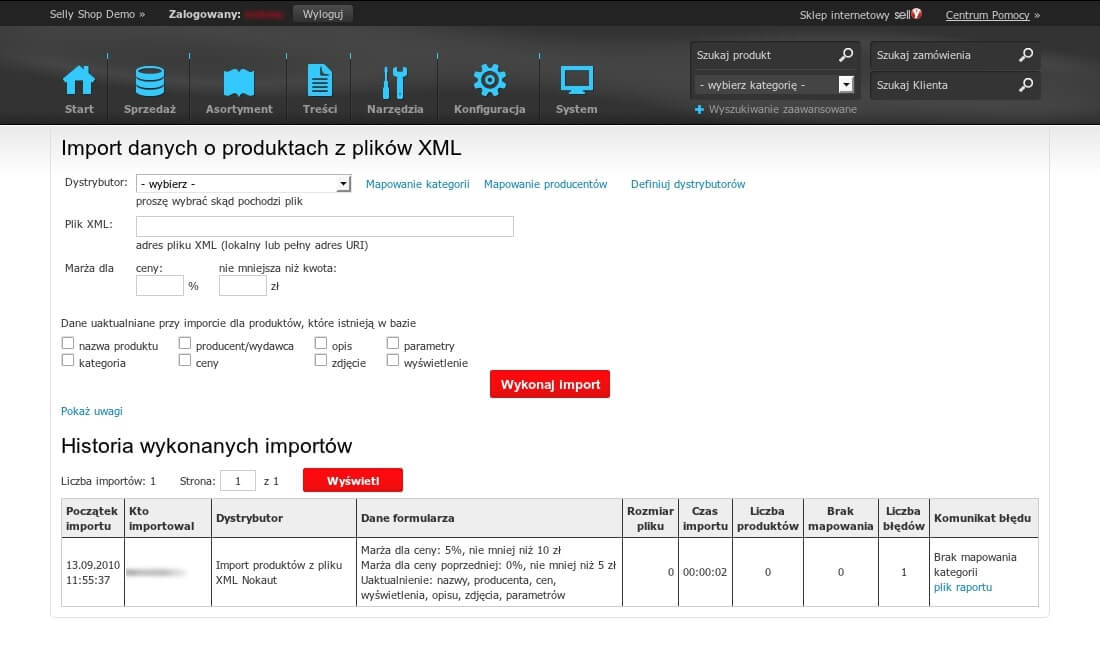Screen dimensions: 1100x660
Task: Click magnifier icon in Szukaj Klienta
Action: (1026, 85)
